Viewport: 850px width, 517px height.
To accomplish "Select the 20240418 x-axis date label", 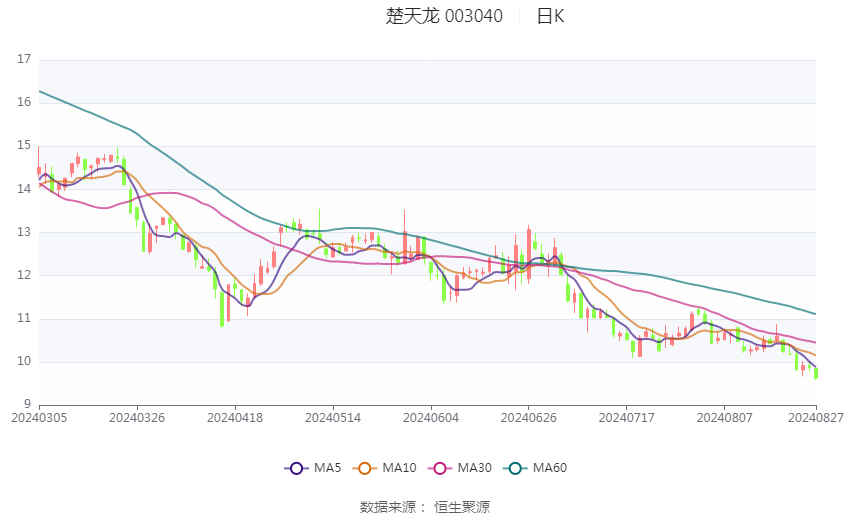I will click(235, 418).
